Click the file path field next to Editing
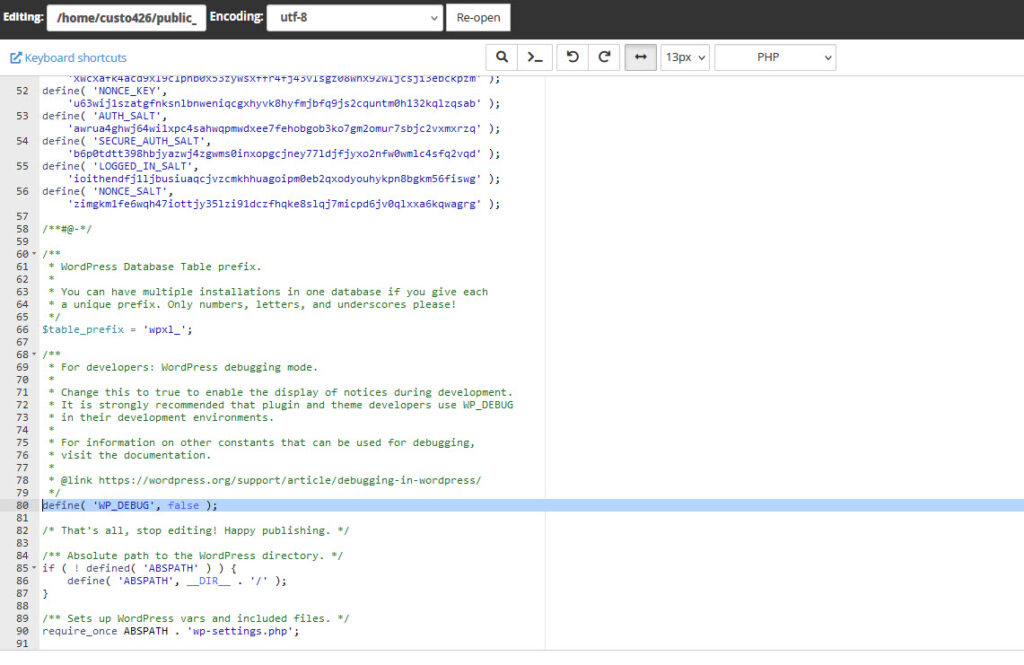This screenshot has height=665, width=1024. pos(126,17)
